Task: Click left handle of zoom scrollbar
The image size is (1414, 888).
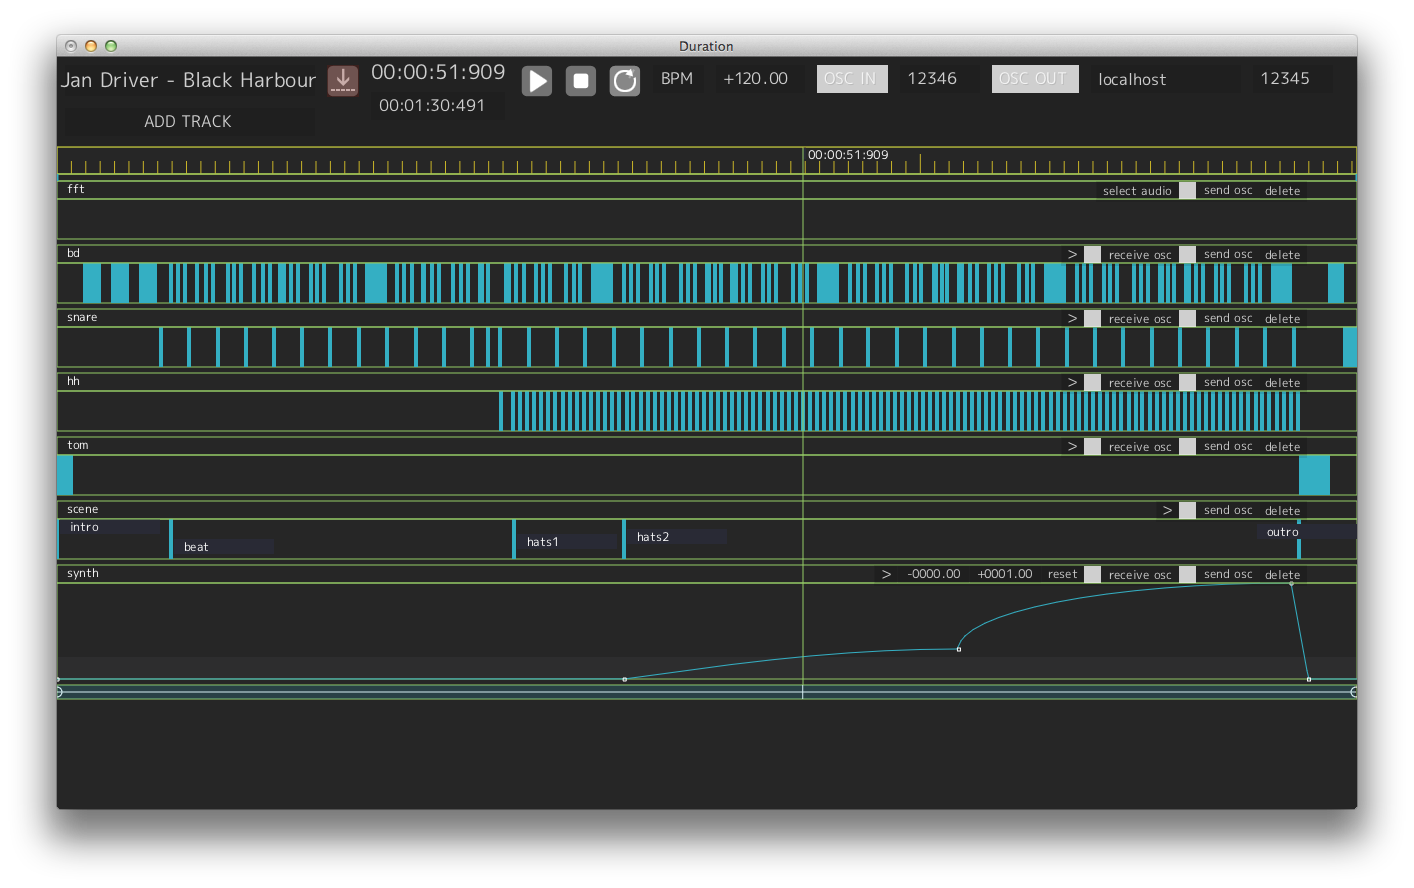Action: tap(59, 692)
